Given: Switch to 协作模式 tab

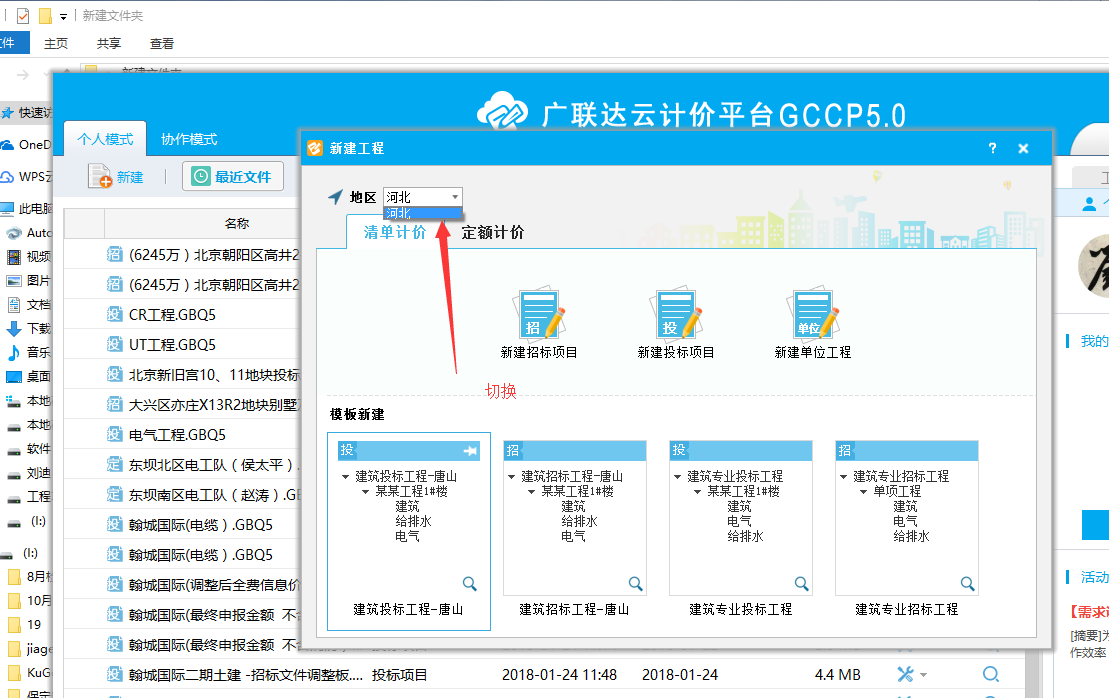Looking at the screenshot, I should [x=189, y=139].
